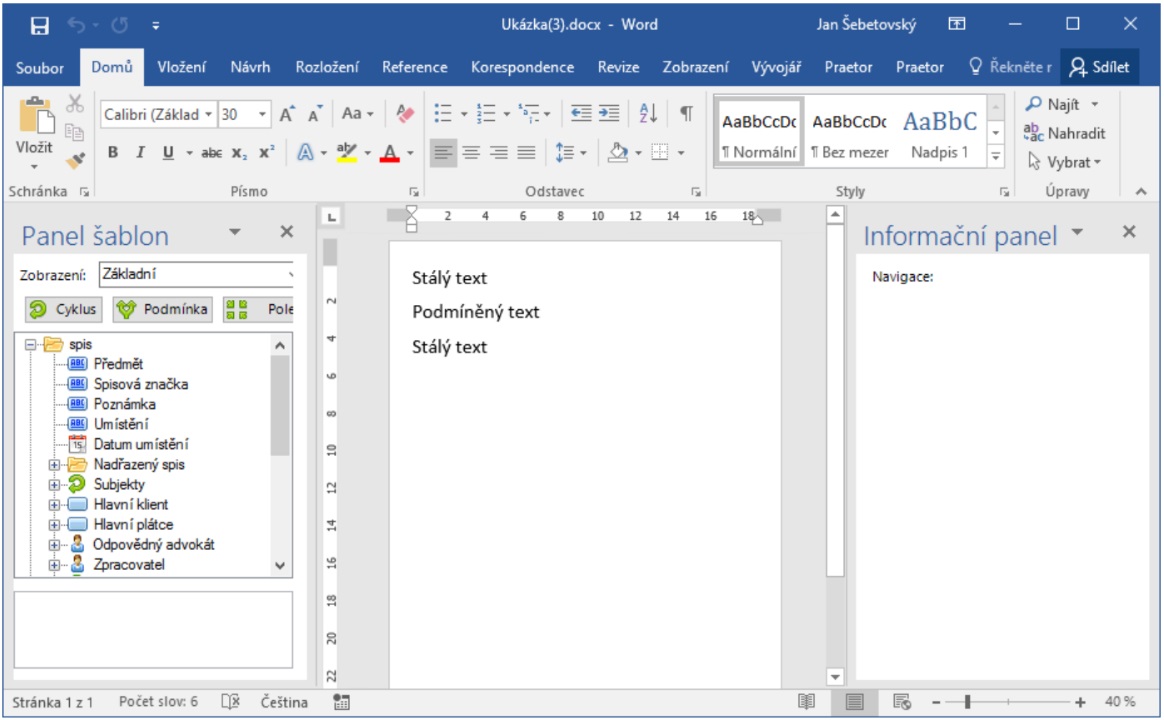This screenshot has height=720, width=1164.
Task: Click the Clear Formatting eraser icon
Action: pyautogui.click(x=405, y=114)
